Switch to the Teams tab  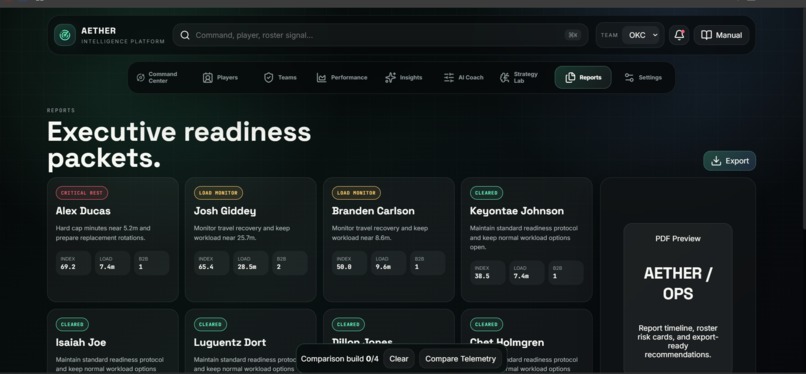(x=280, y=78)
